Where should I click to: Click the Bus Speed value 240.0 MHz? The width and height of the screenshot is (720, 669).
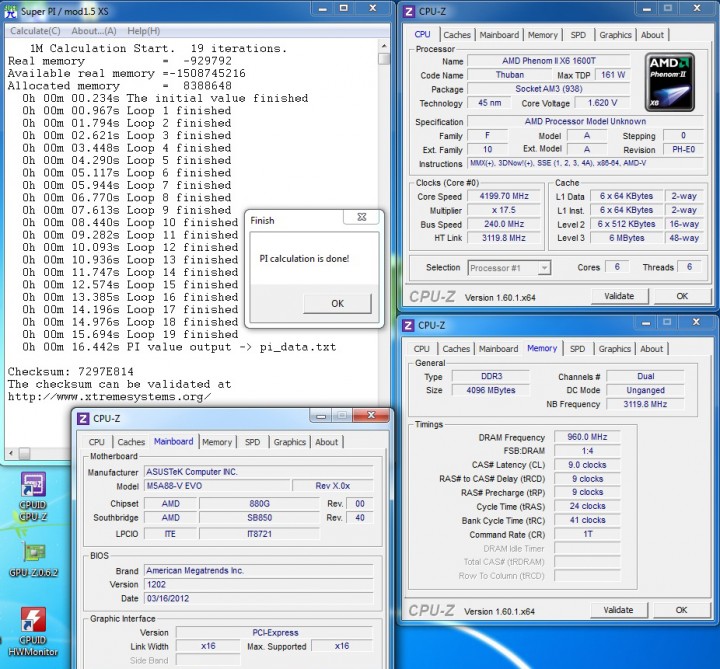(x=504, y=224)
